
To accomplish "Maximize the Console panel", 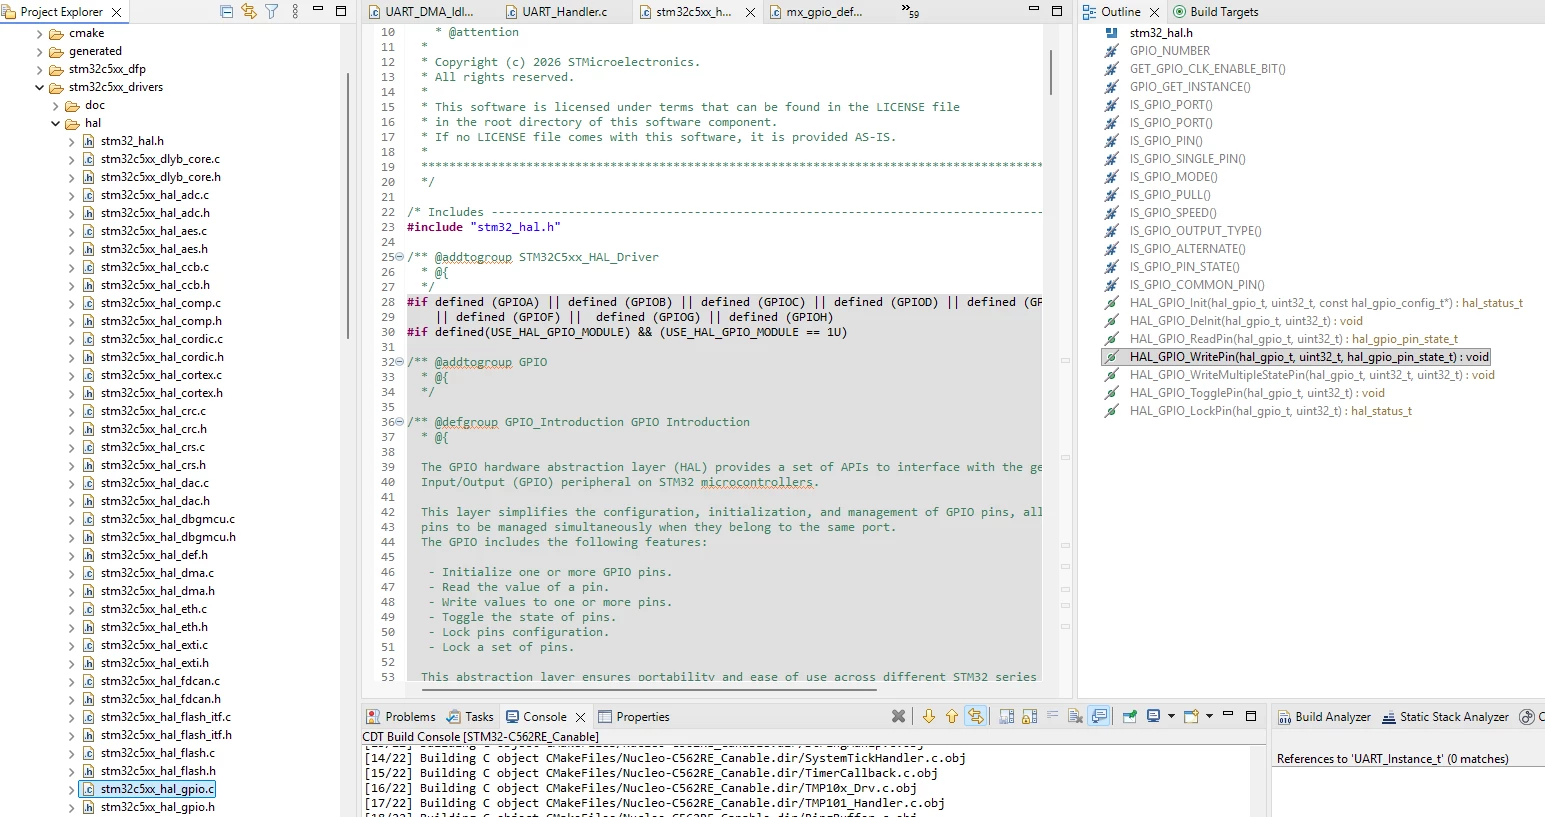I will tap(1250, 716).
